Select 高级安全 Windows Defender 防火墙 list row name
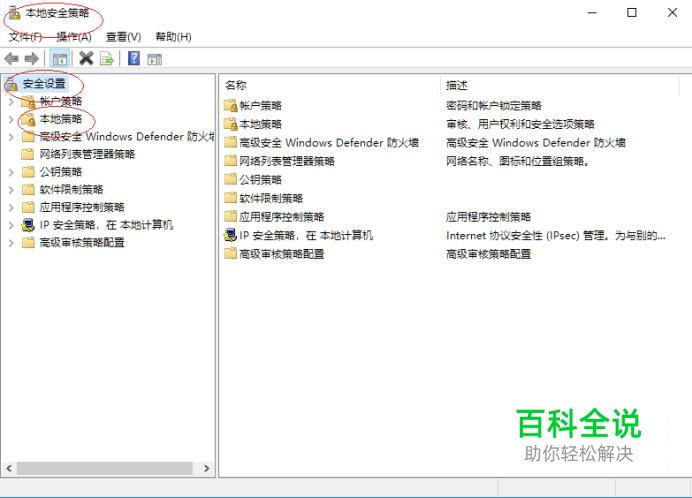This screenshot has height=498, width=692. point(329,143)
